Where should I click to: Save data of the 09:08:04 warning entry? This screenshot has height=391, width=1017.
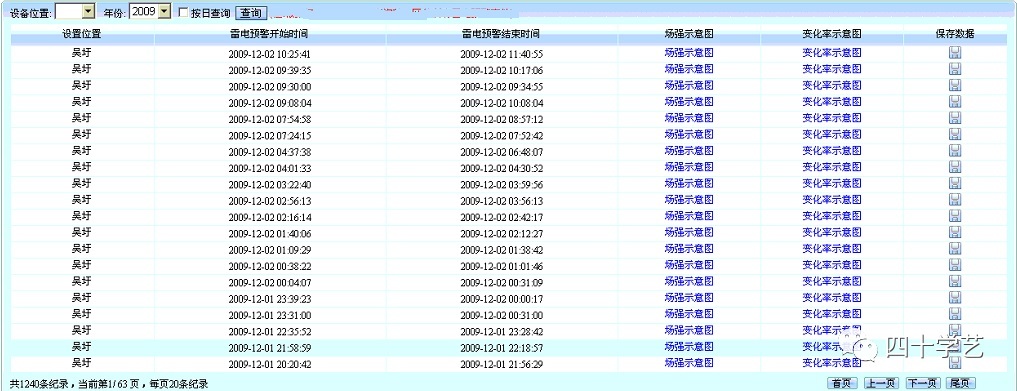pos(955,101)
